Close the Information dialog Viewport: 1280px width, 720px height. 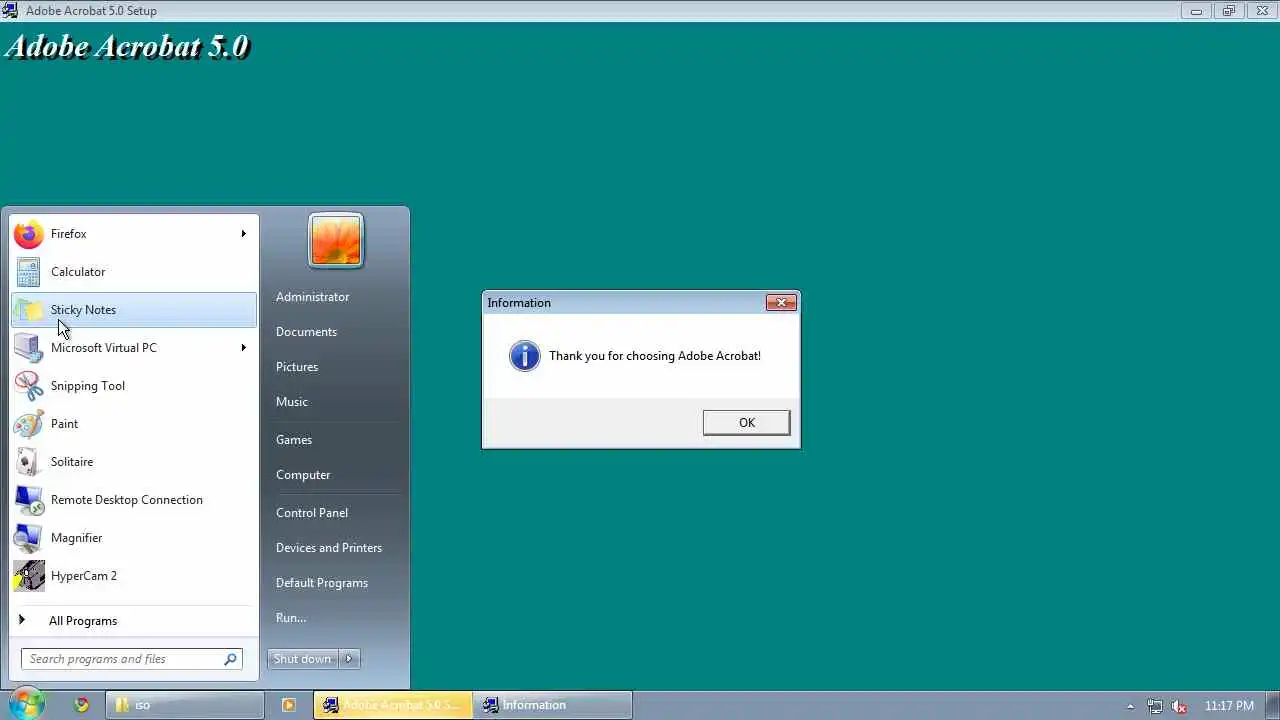(781, 303)
